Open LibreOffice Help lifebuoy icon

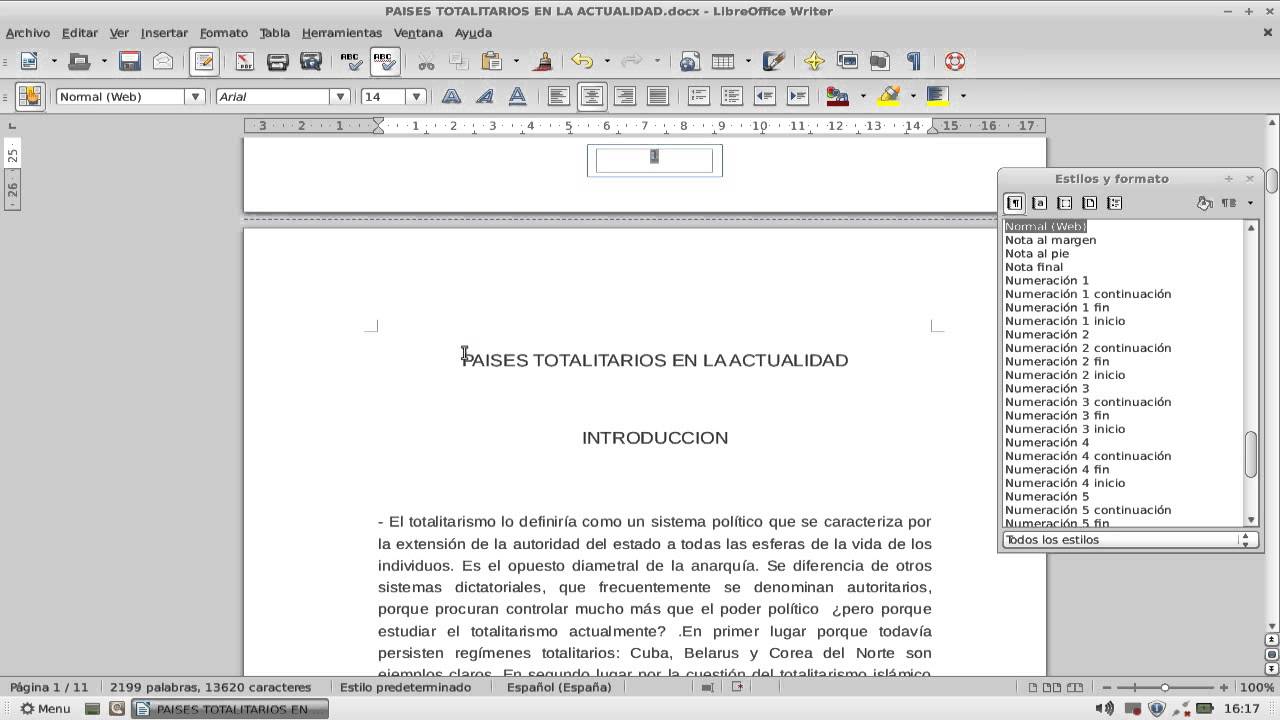[954, 61]
